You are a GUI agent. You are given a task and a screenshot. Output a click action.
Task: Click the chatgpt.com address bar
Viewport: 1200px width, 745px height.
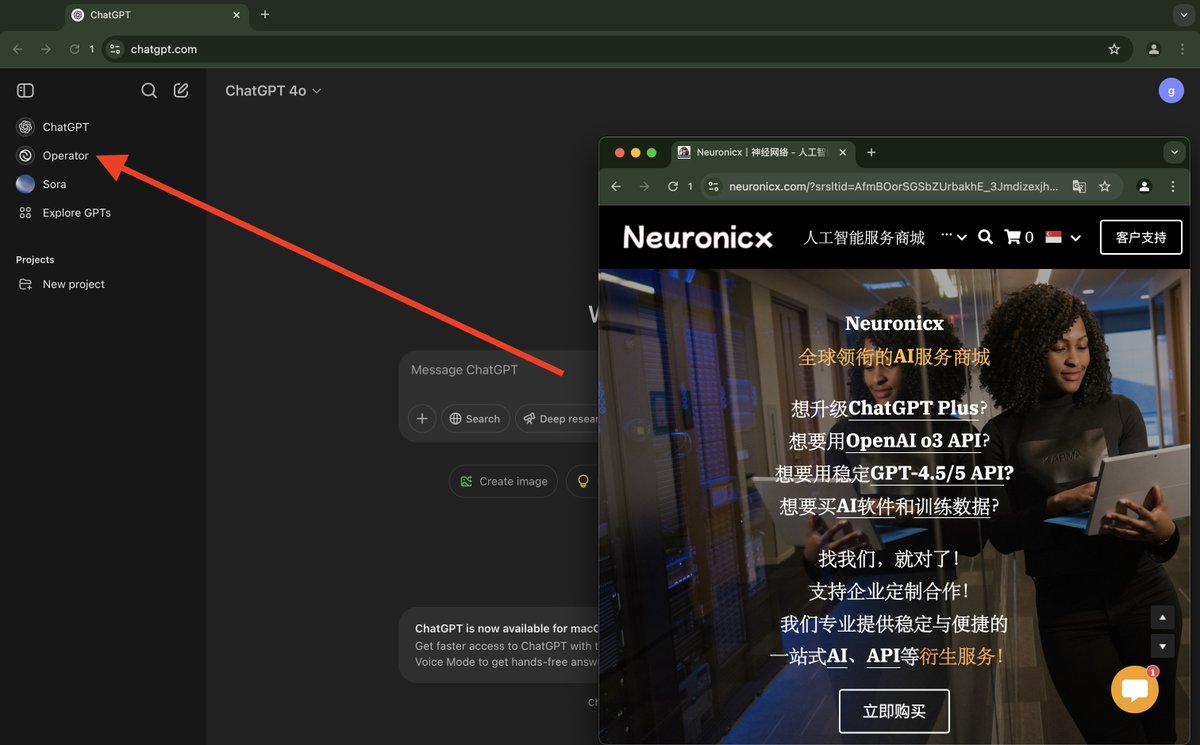click(x=616, y=49)
